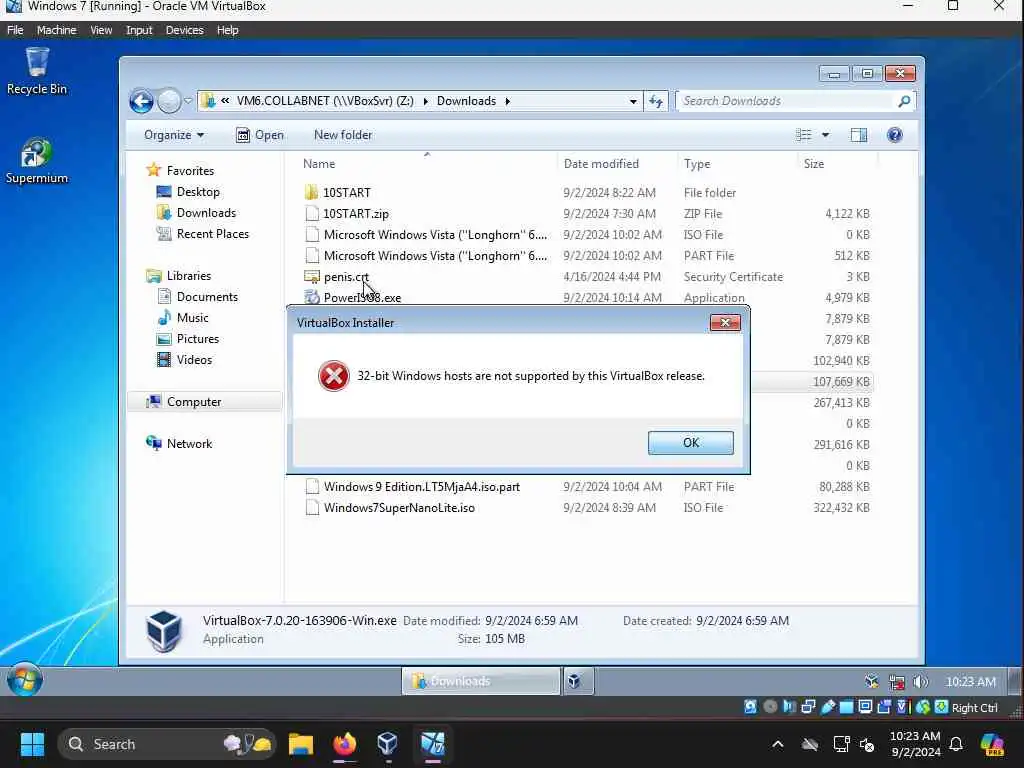Open the VirtualBox Help menu
Image resolution: width=1024 pixels, height=768 pixels.
coord(227,30)
